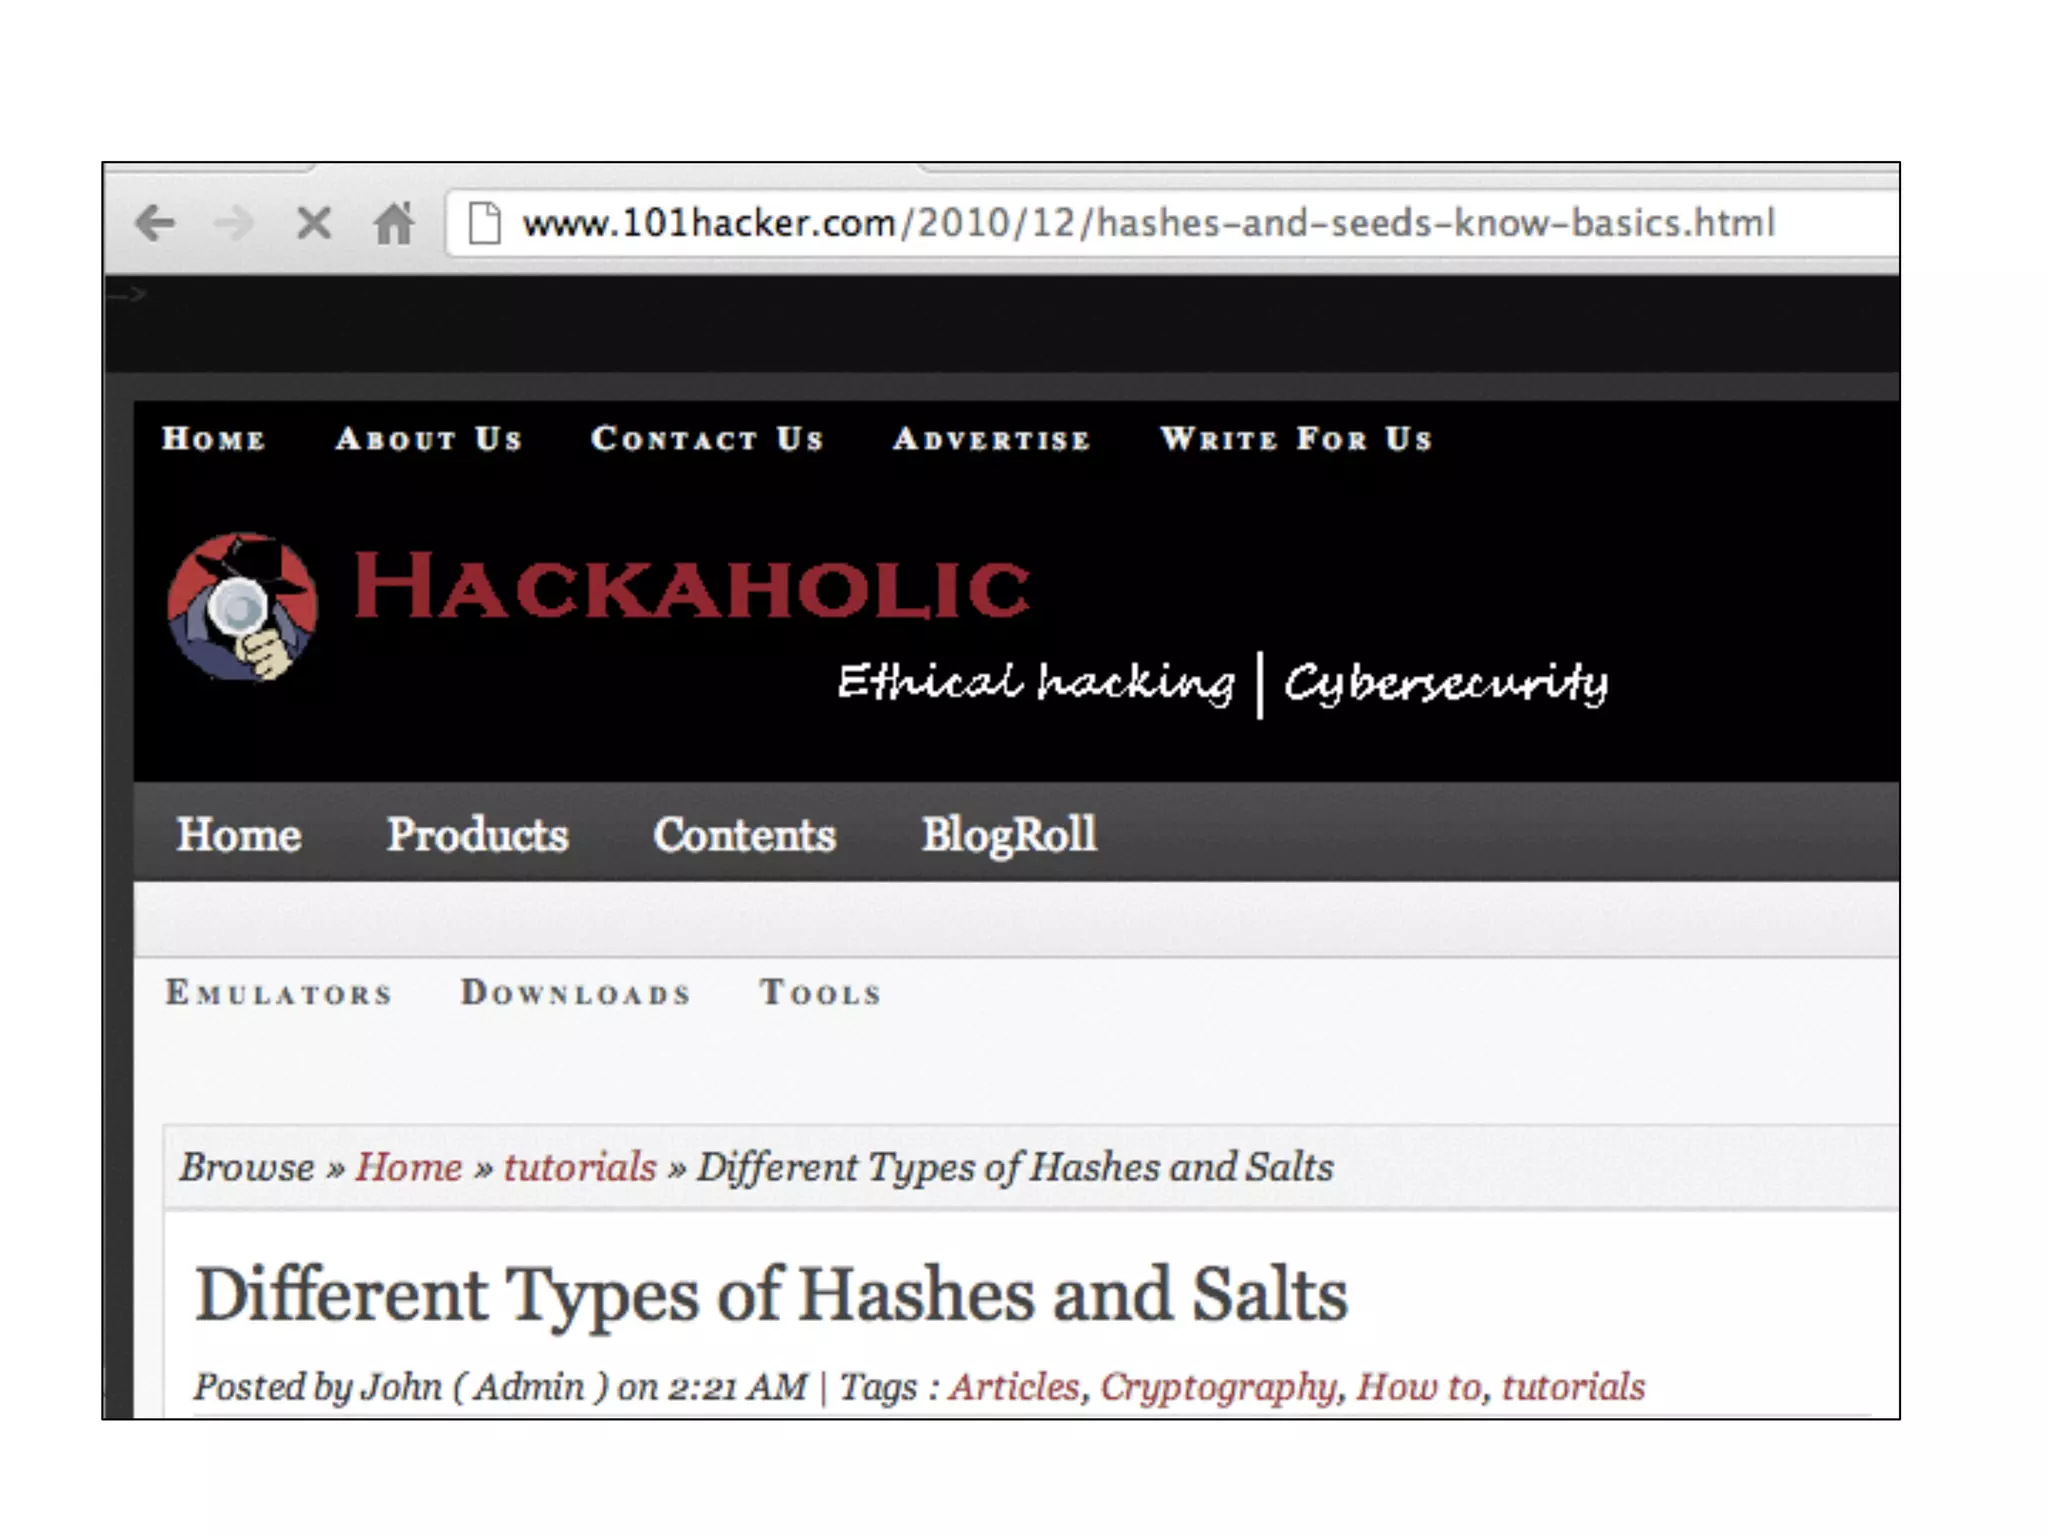Go to the Advertise page
This screenshot has height=1536, width=2048.
pyautogui.click(x=991, y=439)
